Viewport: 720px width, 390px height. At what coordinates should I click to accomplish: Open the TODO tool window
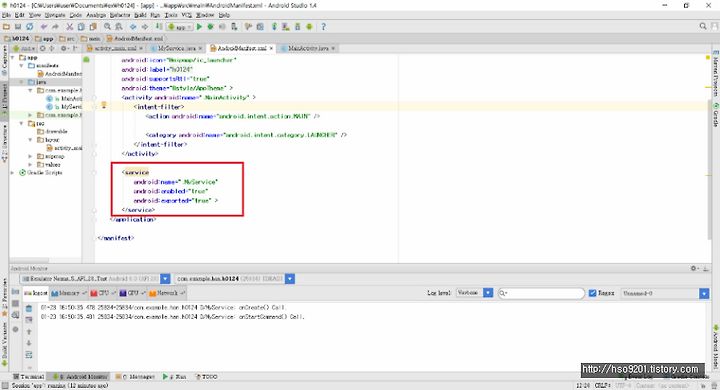tap(207, 377)
